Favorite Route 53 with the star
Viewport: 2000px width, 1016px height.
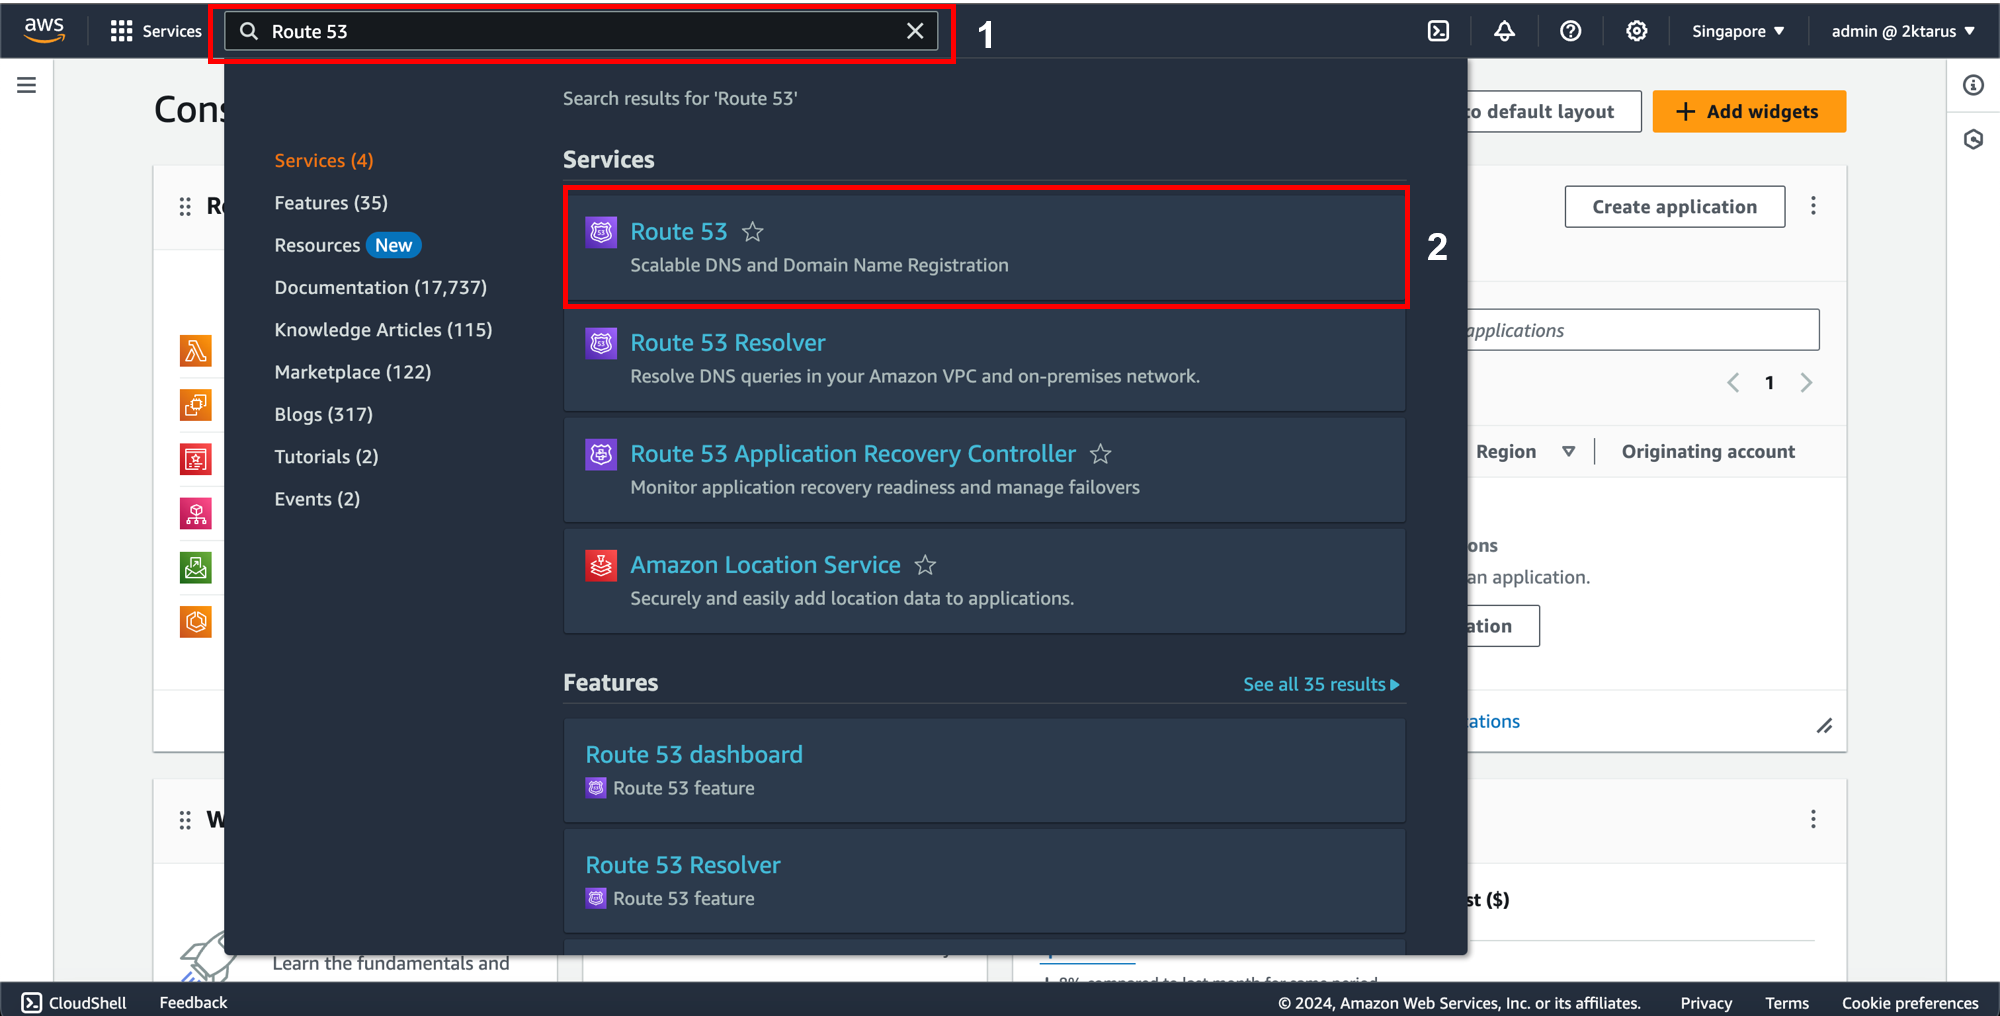tap(753, 232)
